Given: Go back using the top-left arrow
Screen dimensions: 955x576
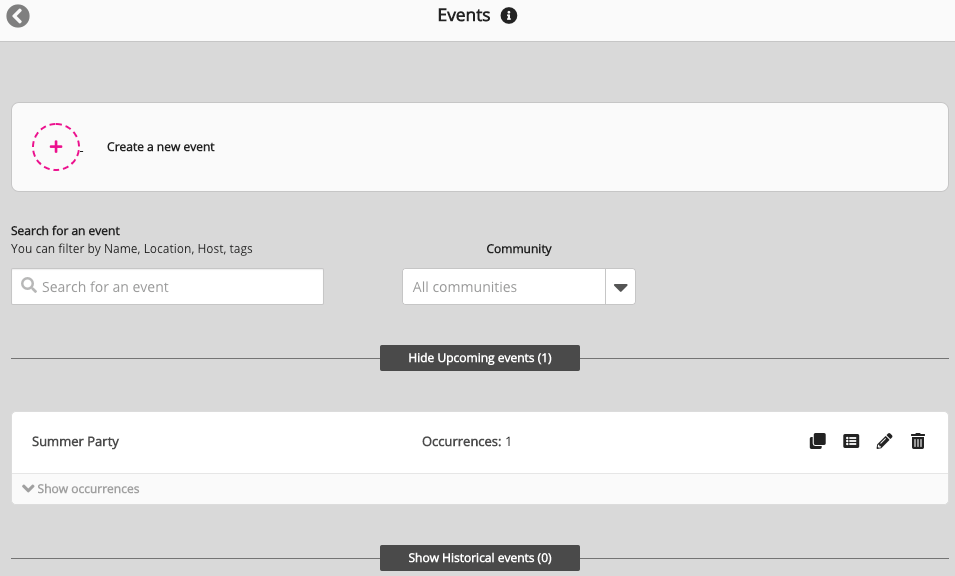Looking at the screenshot, I should click(x=18, y=16).
